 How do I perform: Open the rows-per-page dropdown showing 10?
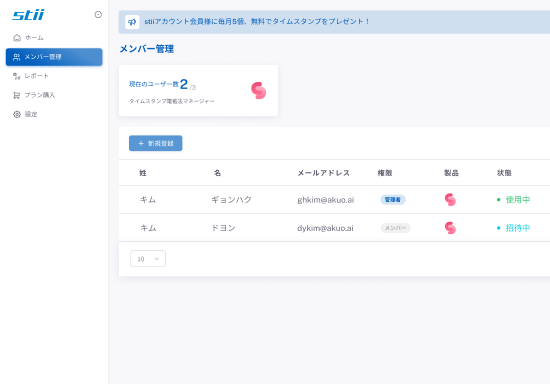[x=148, y=259]
